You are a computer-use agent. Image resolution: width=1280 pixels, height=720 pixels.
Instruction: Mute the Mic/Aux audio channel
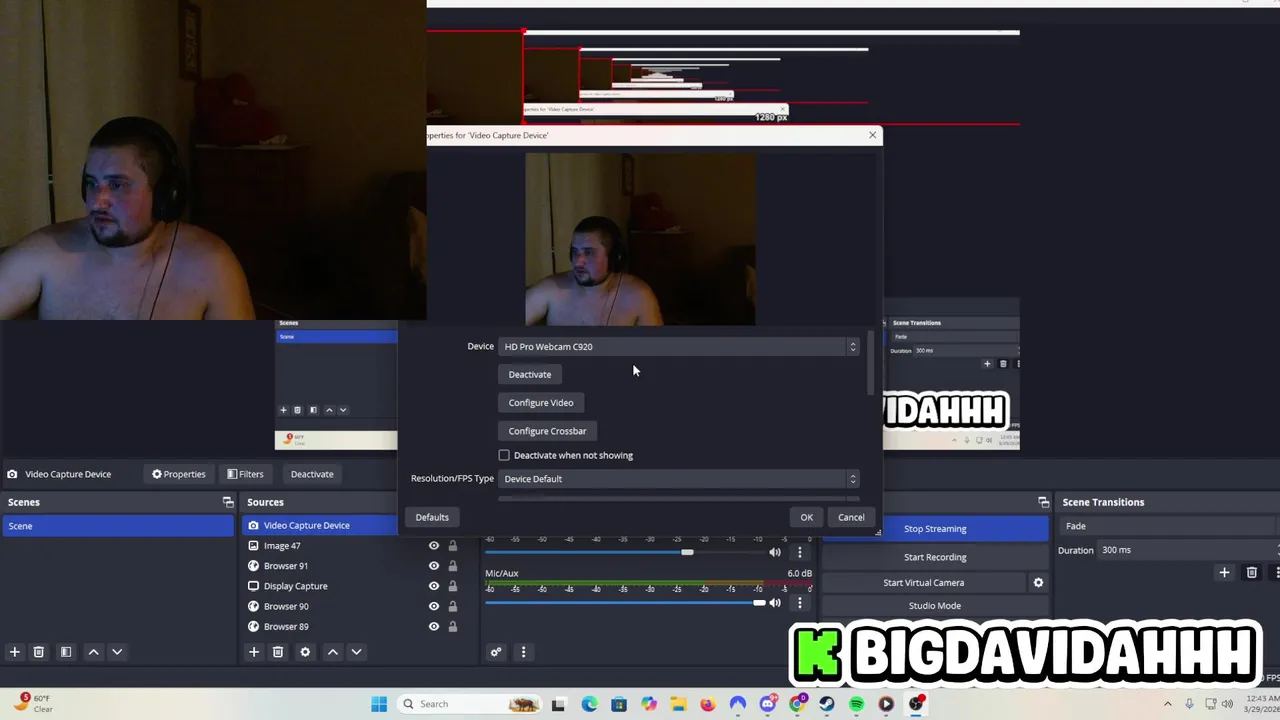pos(775,603)
